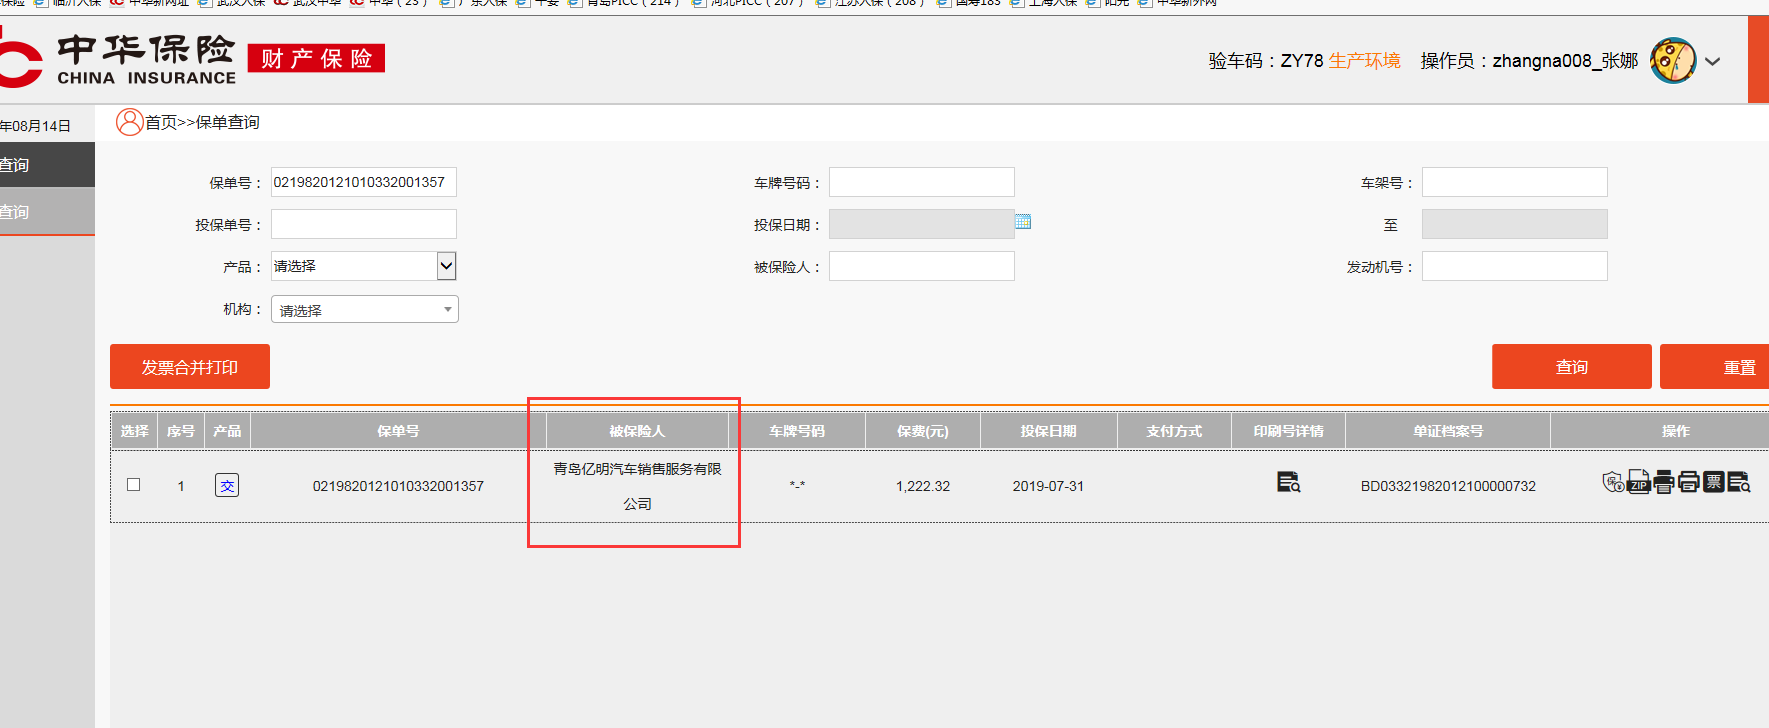The width and height of the screenshot is (1769, 728).
Task: Click the date cell 2019-07-31
Action: pos(1048,486)
